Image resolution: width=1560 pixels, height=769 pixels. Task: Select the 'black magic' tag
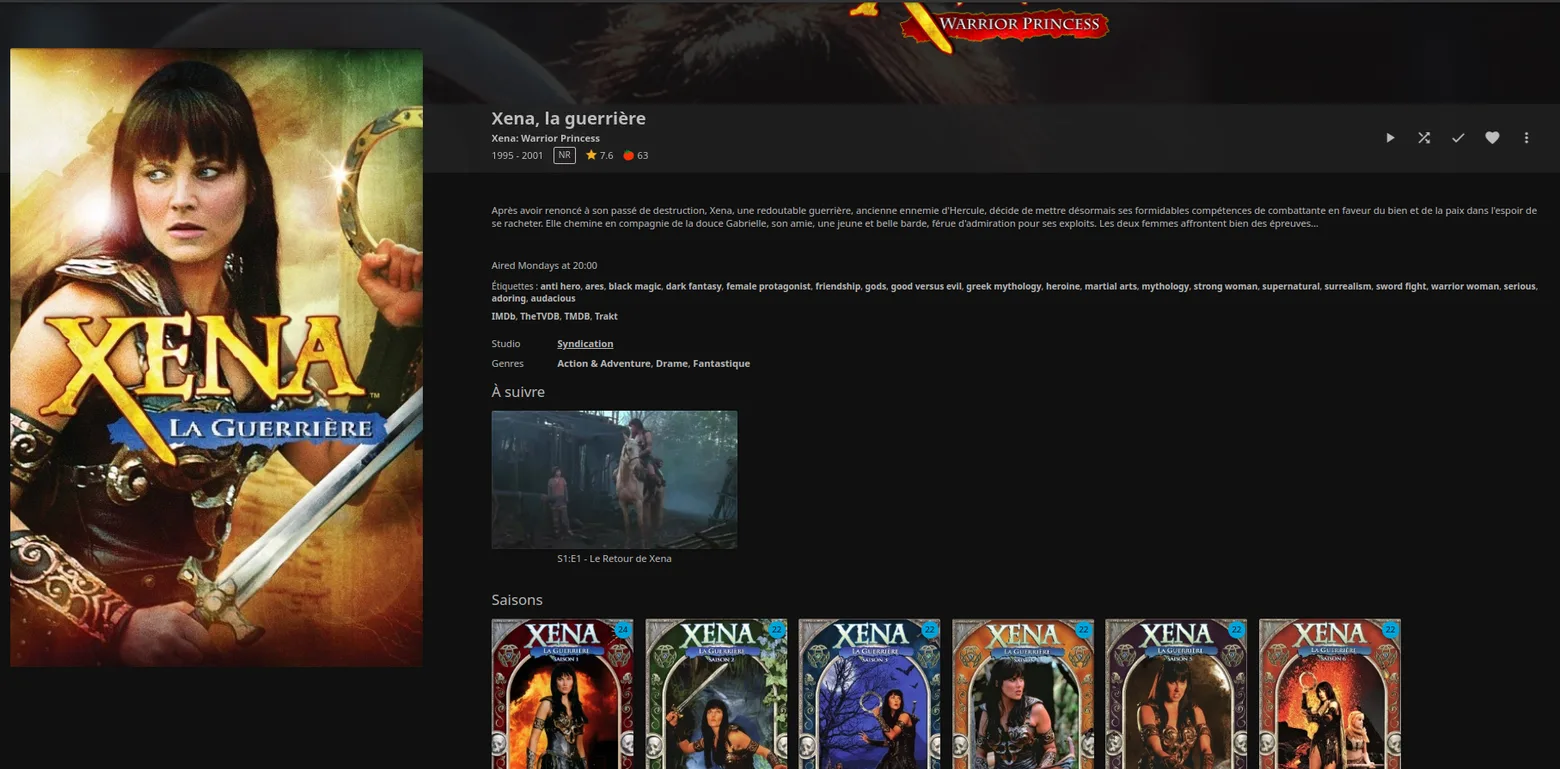point(634,287)
